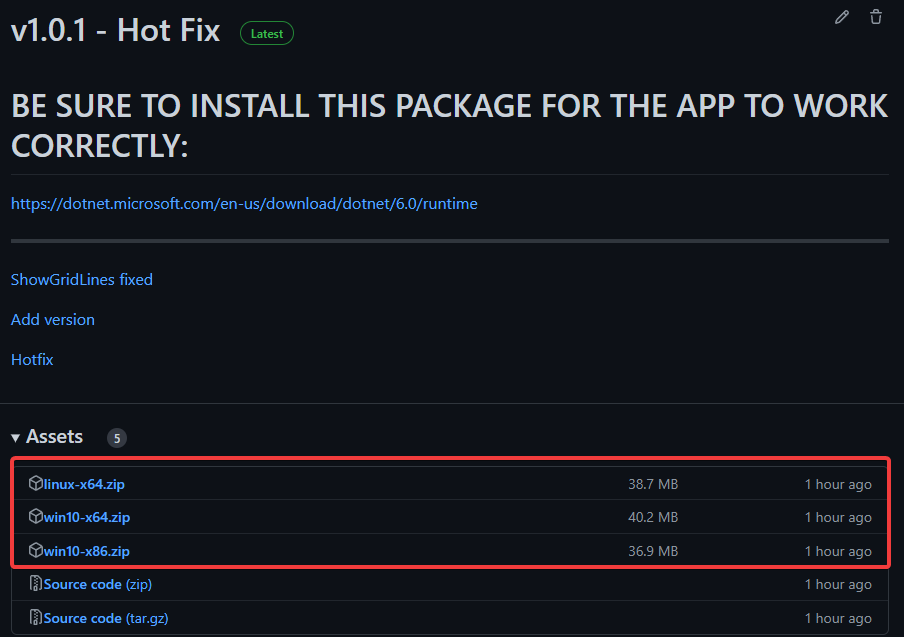Open the Hotfix commit link
This screenshot has height=637, width=904.
tap(32, 359)
